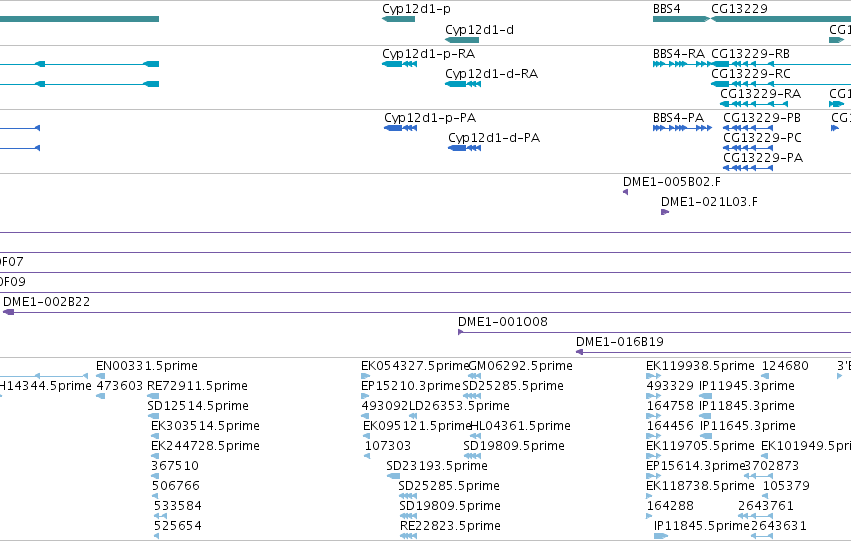This screenshot has width=851, height=541.
Task: Click EST EK303514.5prime
Action: 205,426
